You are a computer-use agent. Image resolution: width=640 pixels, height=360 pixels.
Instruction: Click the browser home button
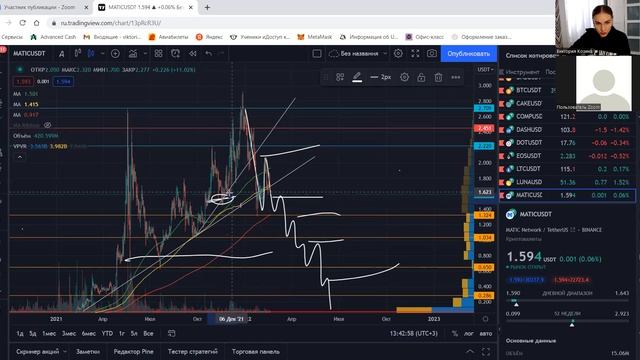(36, 23)
